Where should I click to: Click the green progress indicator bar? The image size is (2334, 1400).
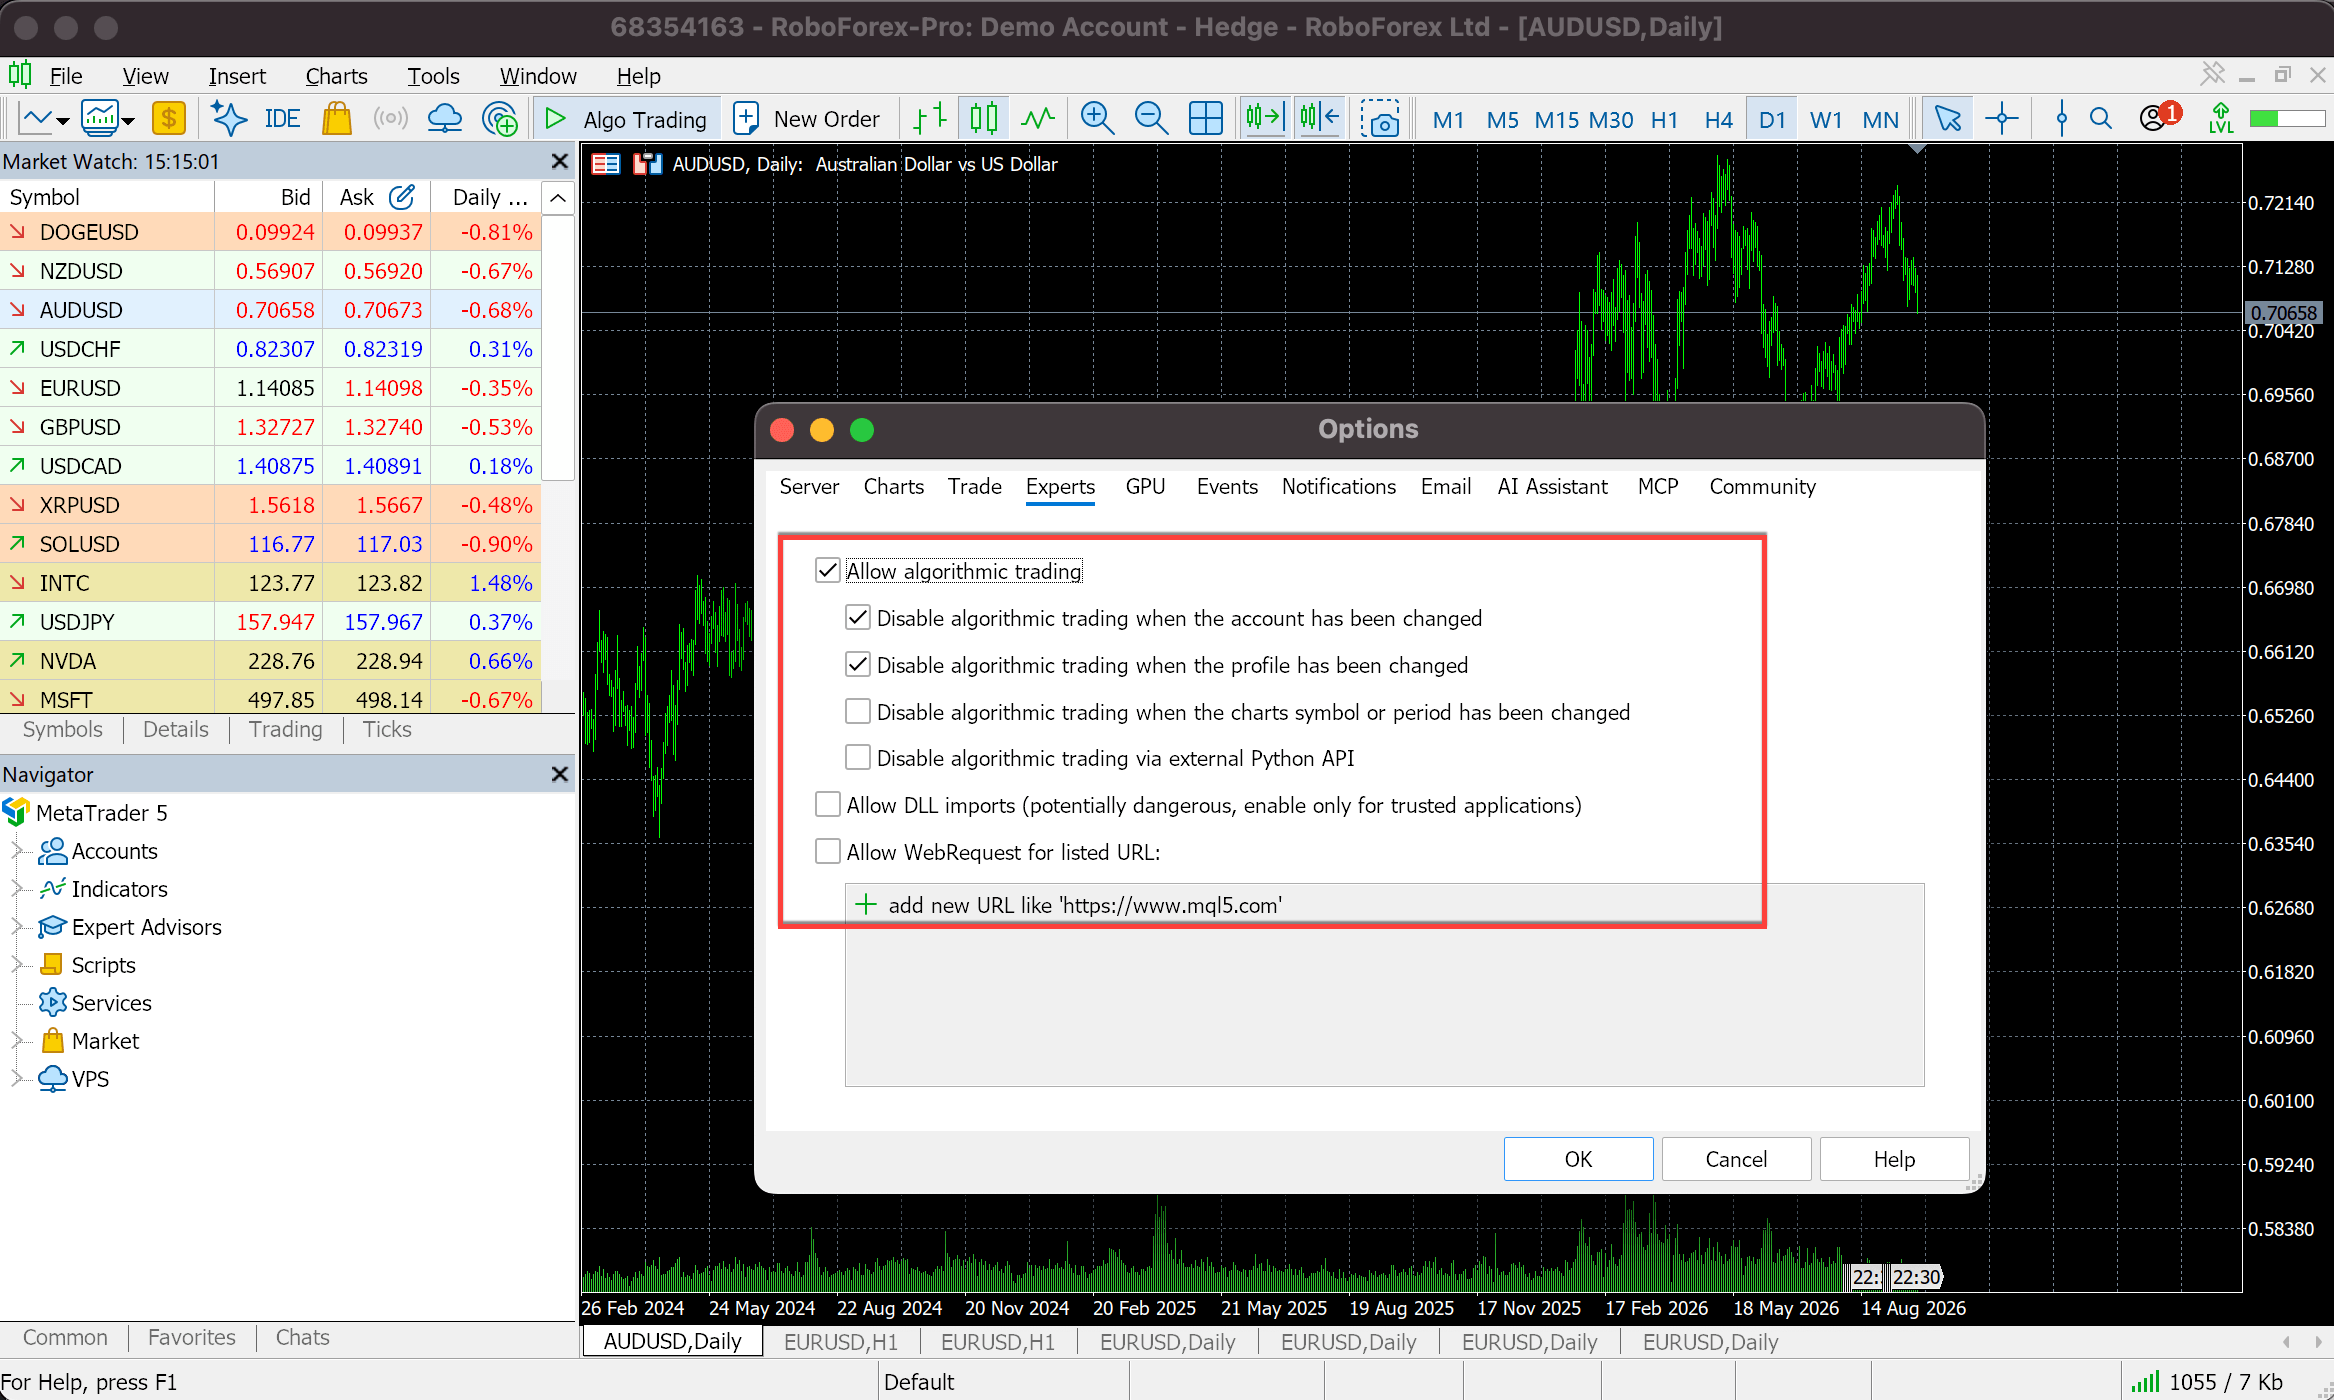[x=2286, y=119]
